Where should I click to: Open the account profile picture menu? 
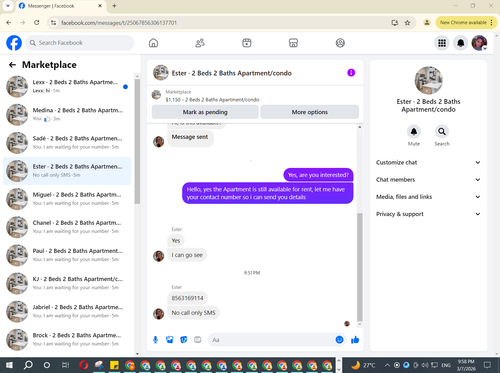coord(479,43)
